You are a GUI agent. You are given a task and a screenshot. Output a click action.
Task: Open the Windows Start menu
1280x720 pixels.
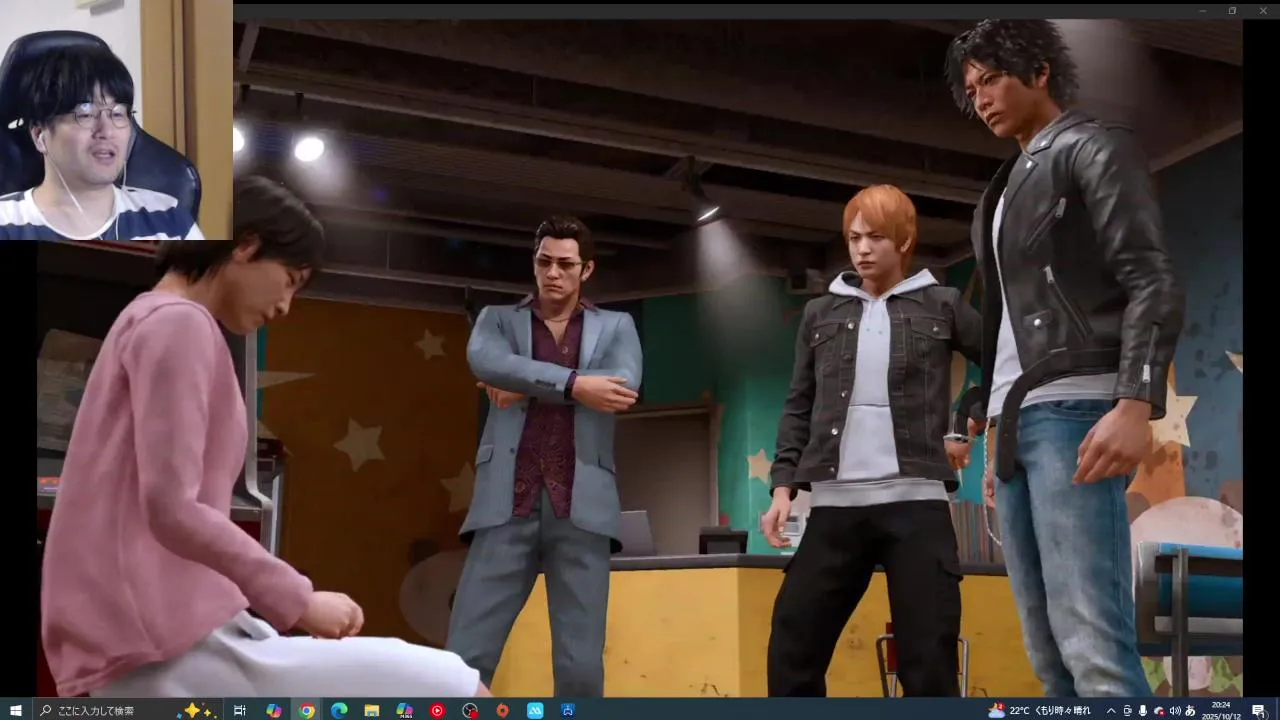15,710
